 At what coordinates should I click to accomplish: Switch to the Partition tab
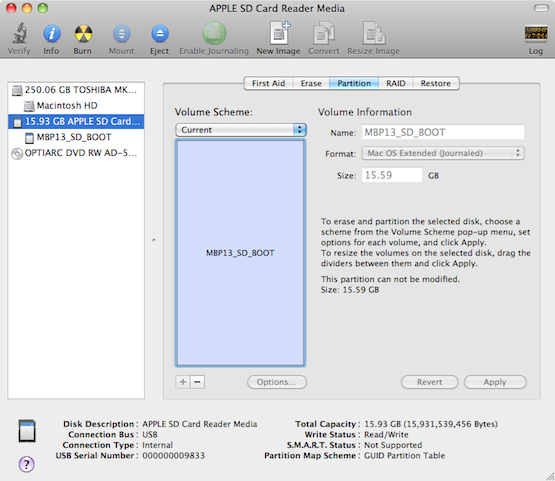tap(354, 84)
